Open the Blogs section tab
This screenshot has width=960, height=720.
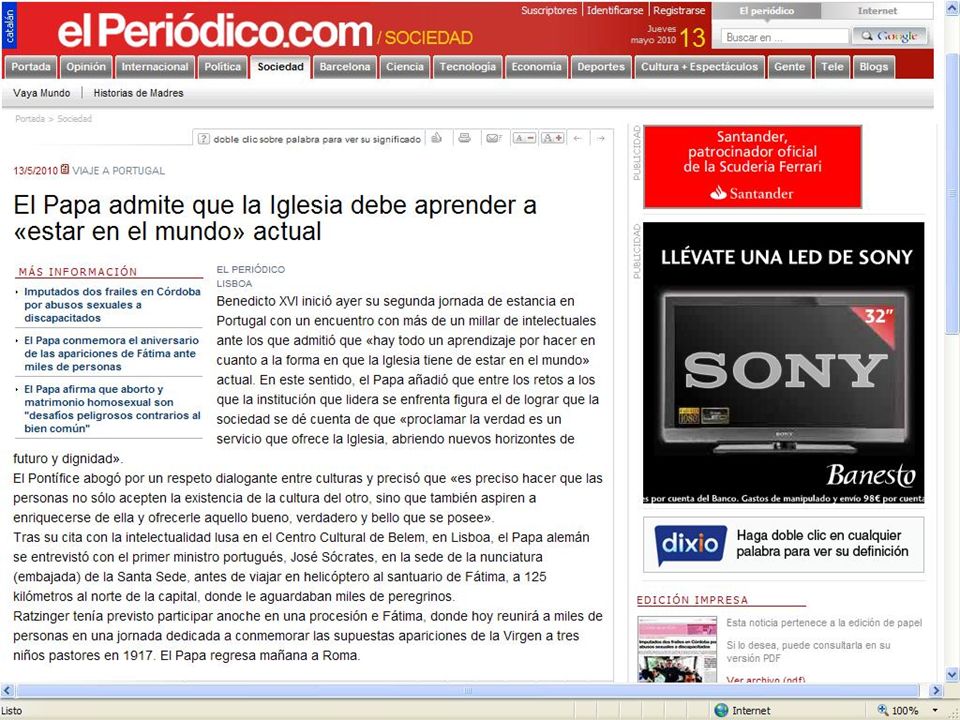tap(874, 67)
